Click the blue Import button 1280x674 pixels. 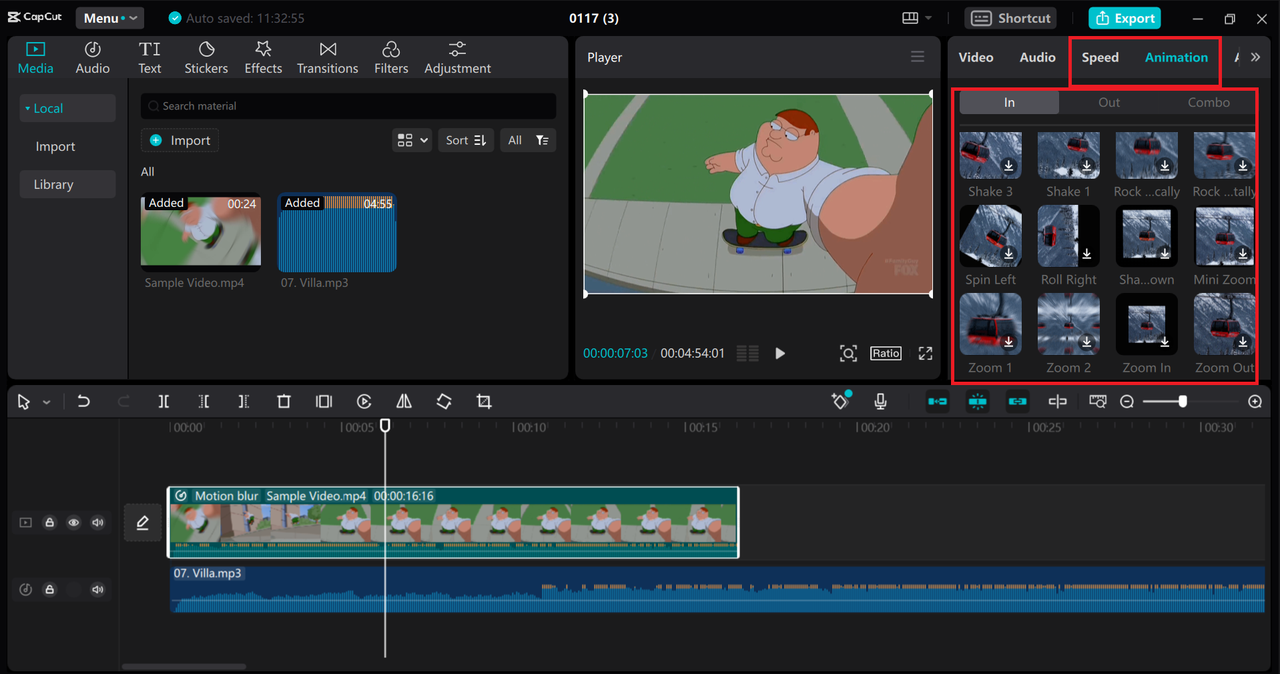pos(180,140)
